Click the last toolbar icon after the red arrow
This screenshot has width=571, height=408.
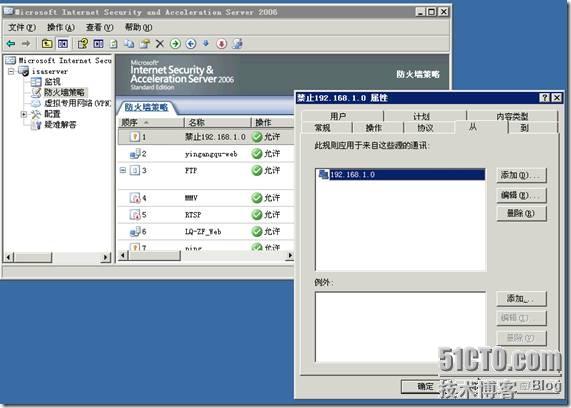click(x=237, y=44)
